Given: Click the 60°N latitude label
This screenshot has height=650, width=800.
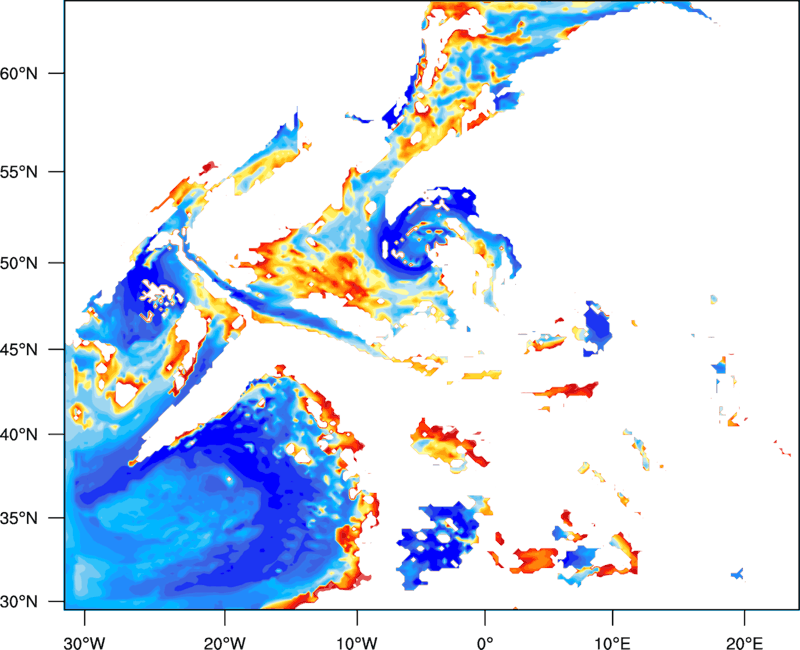Looking at the screenshot, I should click(x=19, y=73).
